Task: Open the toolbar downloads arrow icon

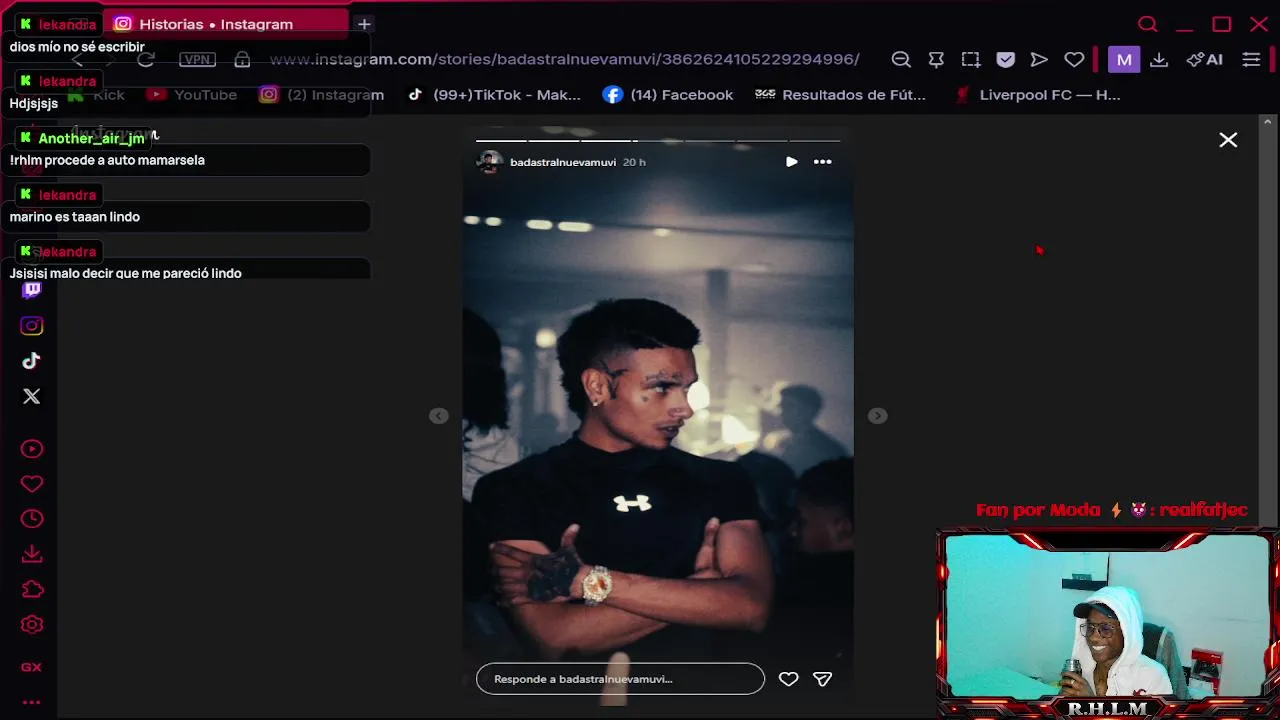Action: click(1159, 60)
